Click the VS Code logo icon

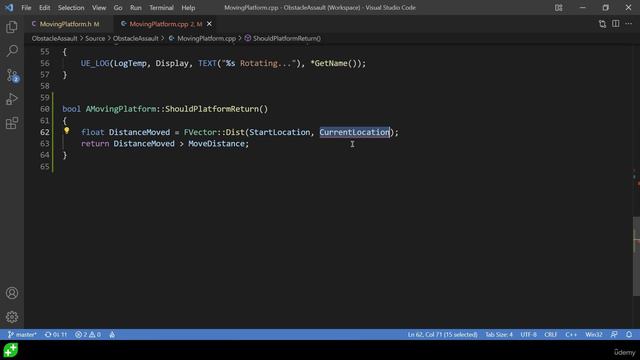pos(9,8)
